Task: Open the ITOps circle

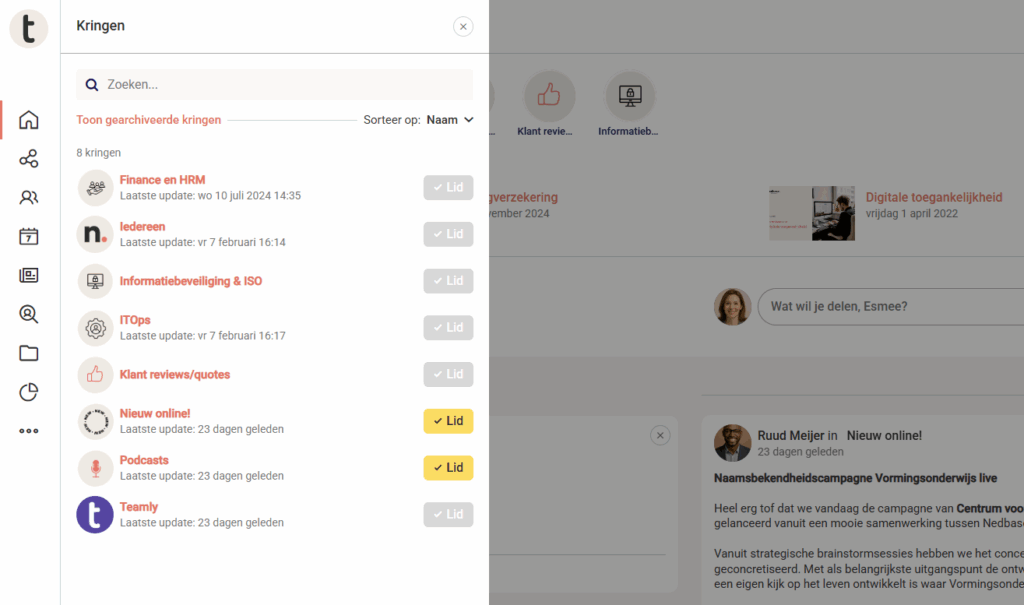Action: click(135, 320)
